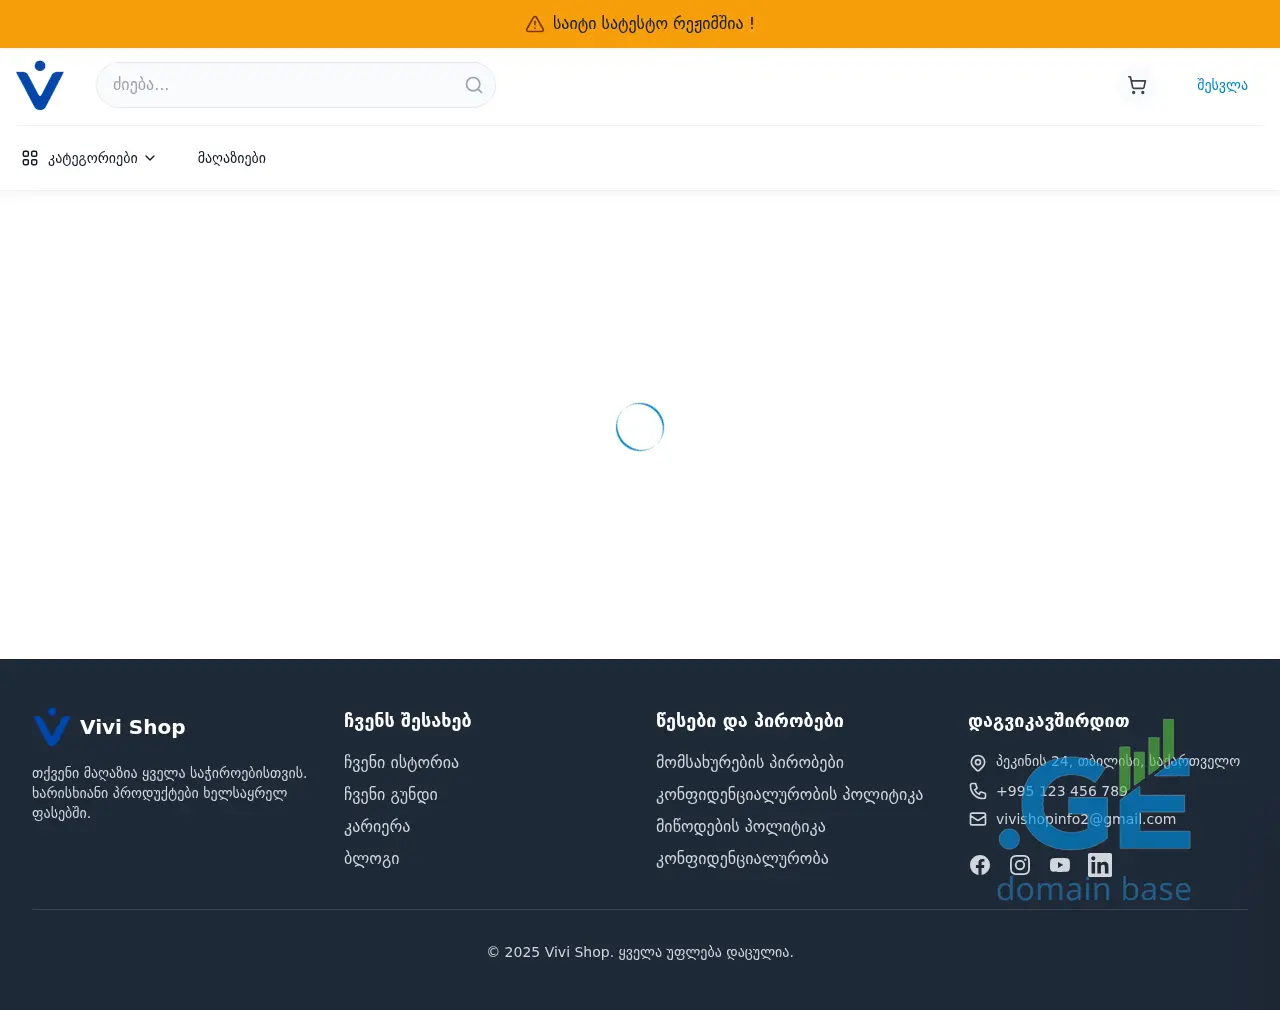Go to the მაღაზიები menu item
The image size is (1280, 1010).
pos(232,158)
